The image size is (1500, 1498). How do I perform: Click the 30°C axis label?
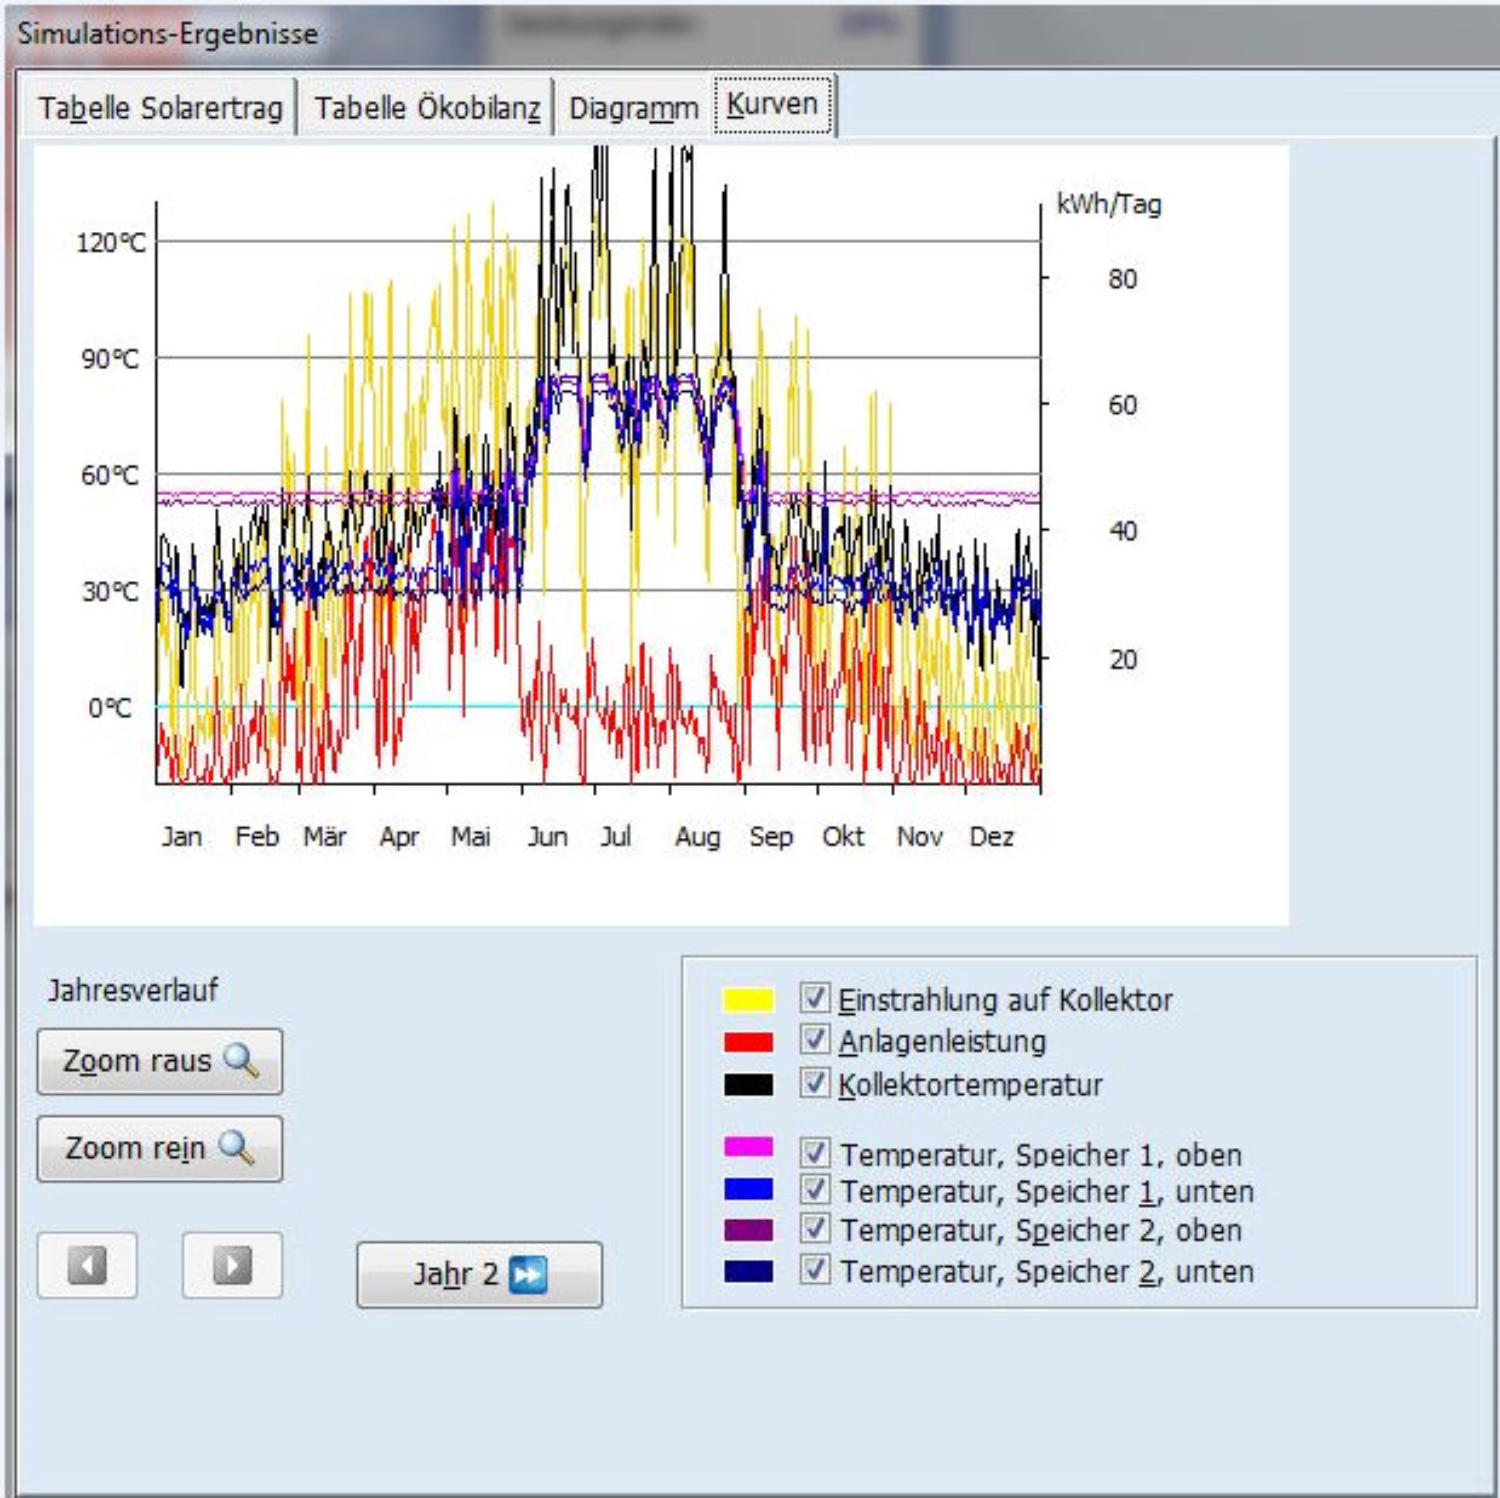tap(110, 592)
